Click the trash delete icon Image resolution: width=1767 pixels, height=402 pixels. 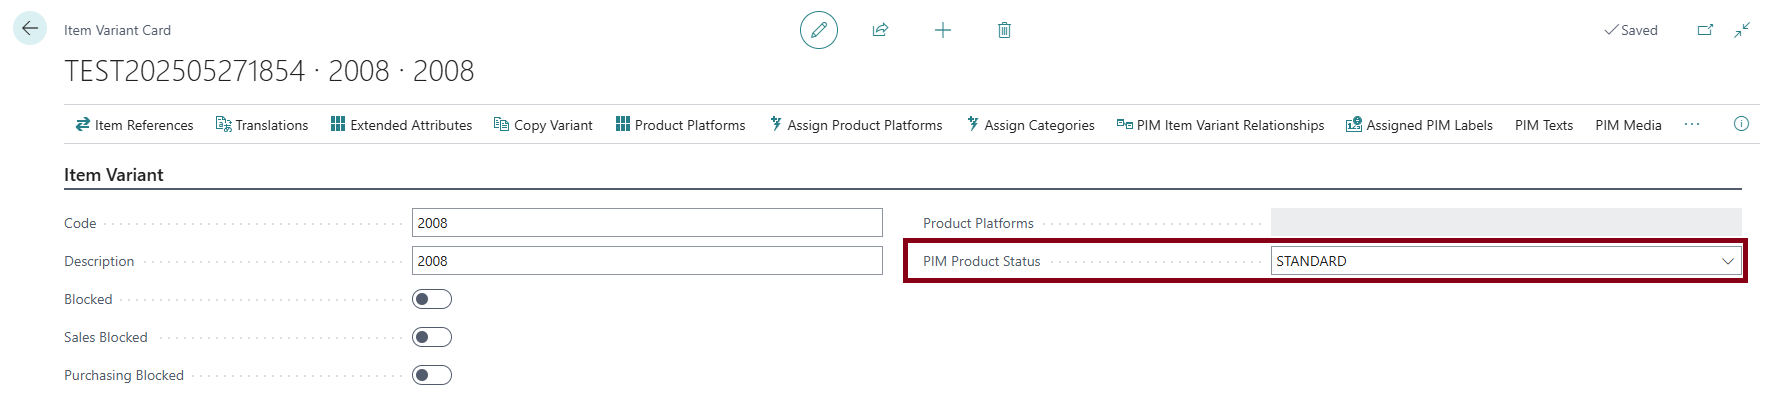1004,30
